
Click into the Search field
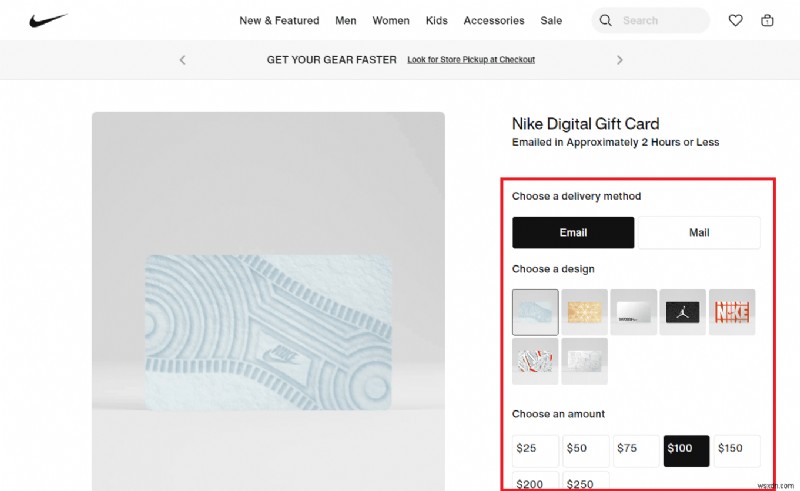coord(651,20)
